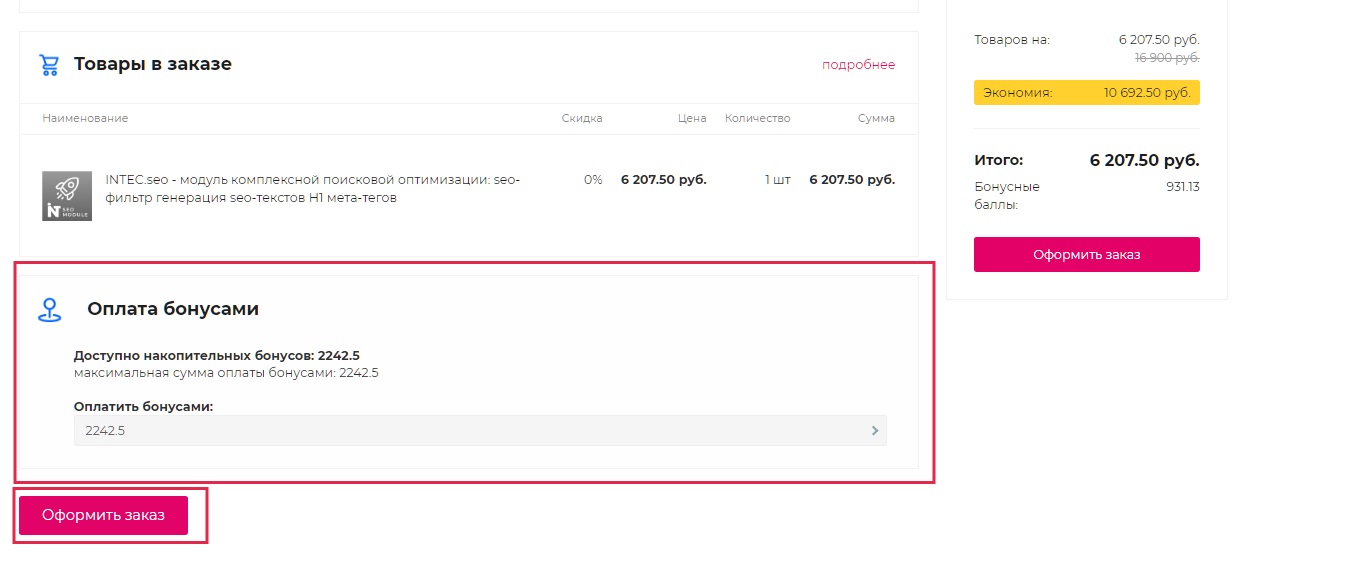Viewport: 1358px width, 584px height.
Task: Open the подробнее link in order items
Action: click(858, 65)
